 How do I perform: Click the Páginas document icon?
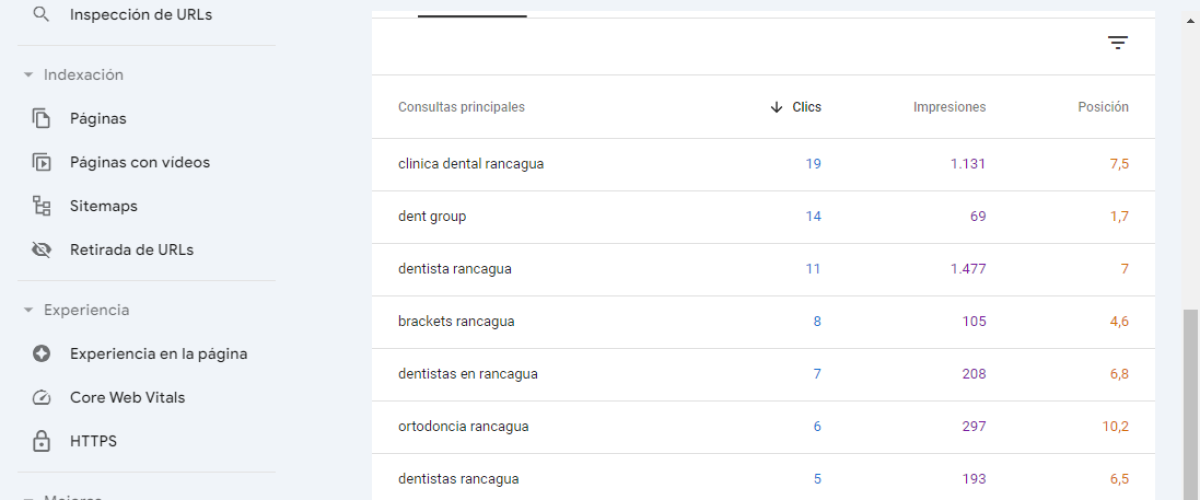pyautogui.click(x=41, y=118)
